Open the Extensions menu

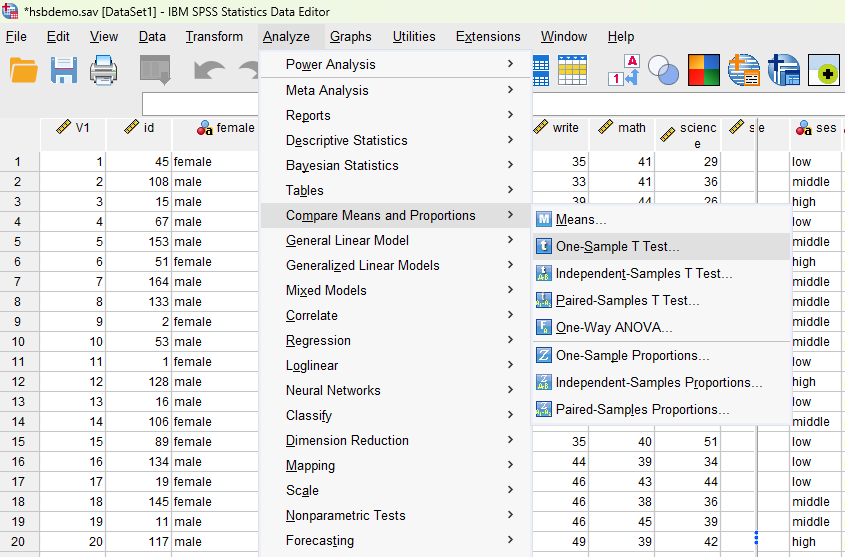coord(488,37)
